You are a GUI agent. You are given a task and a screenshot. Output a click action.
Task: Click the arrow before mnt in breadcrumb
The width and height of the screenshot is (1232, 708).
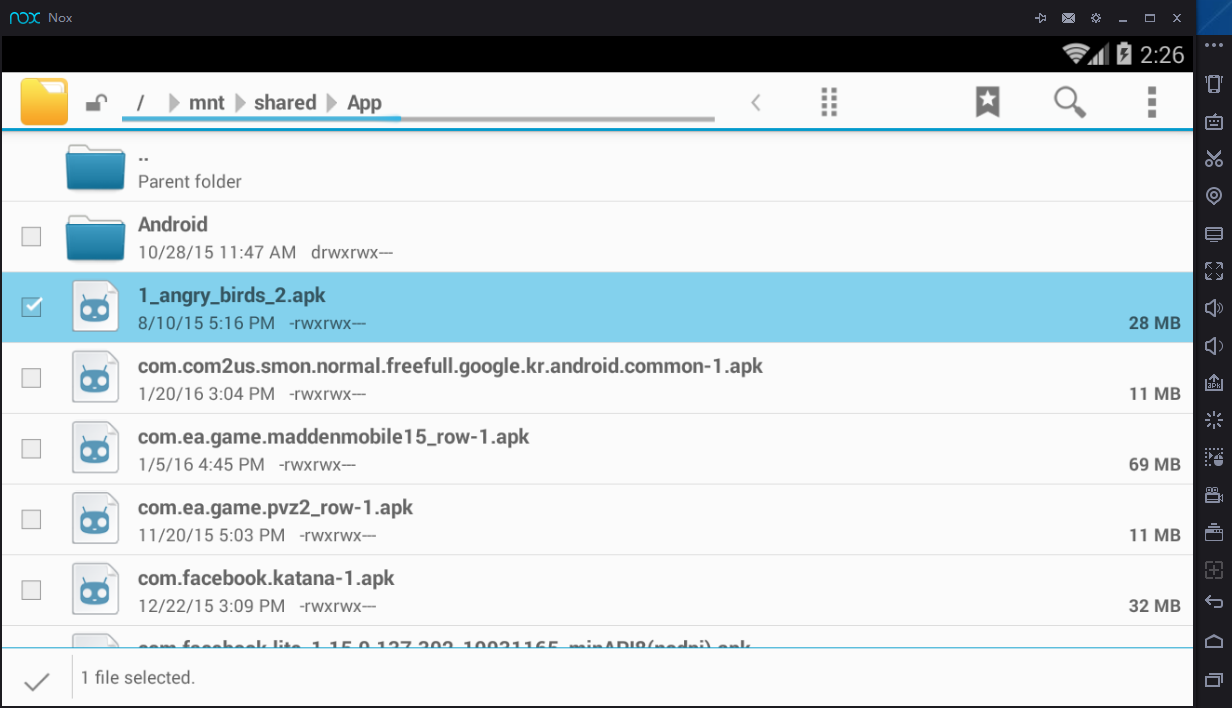pyautogui.click(x=174, y=103)
